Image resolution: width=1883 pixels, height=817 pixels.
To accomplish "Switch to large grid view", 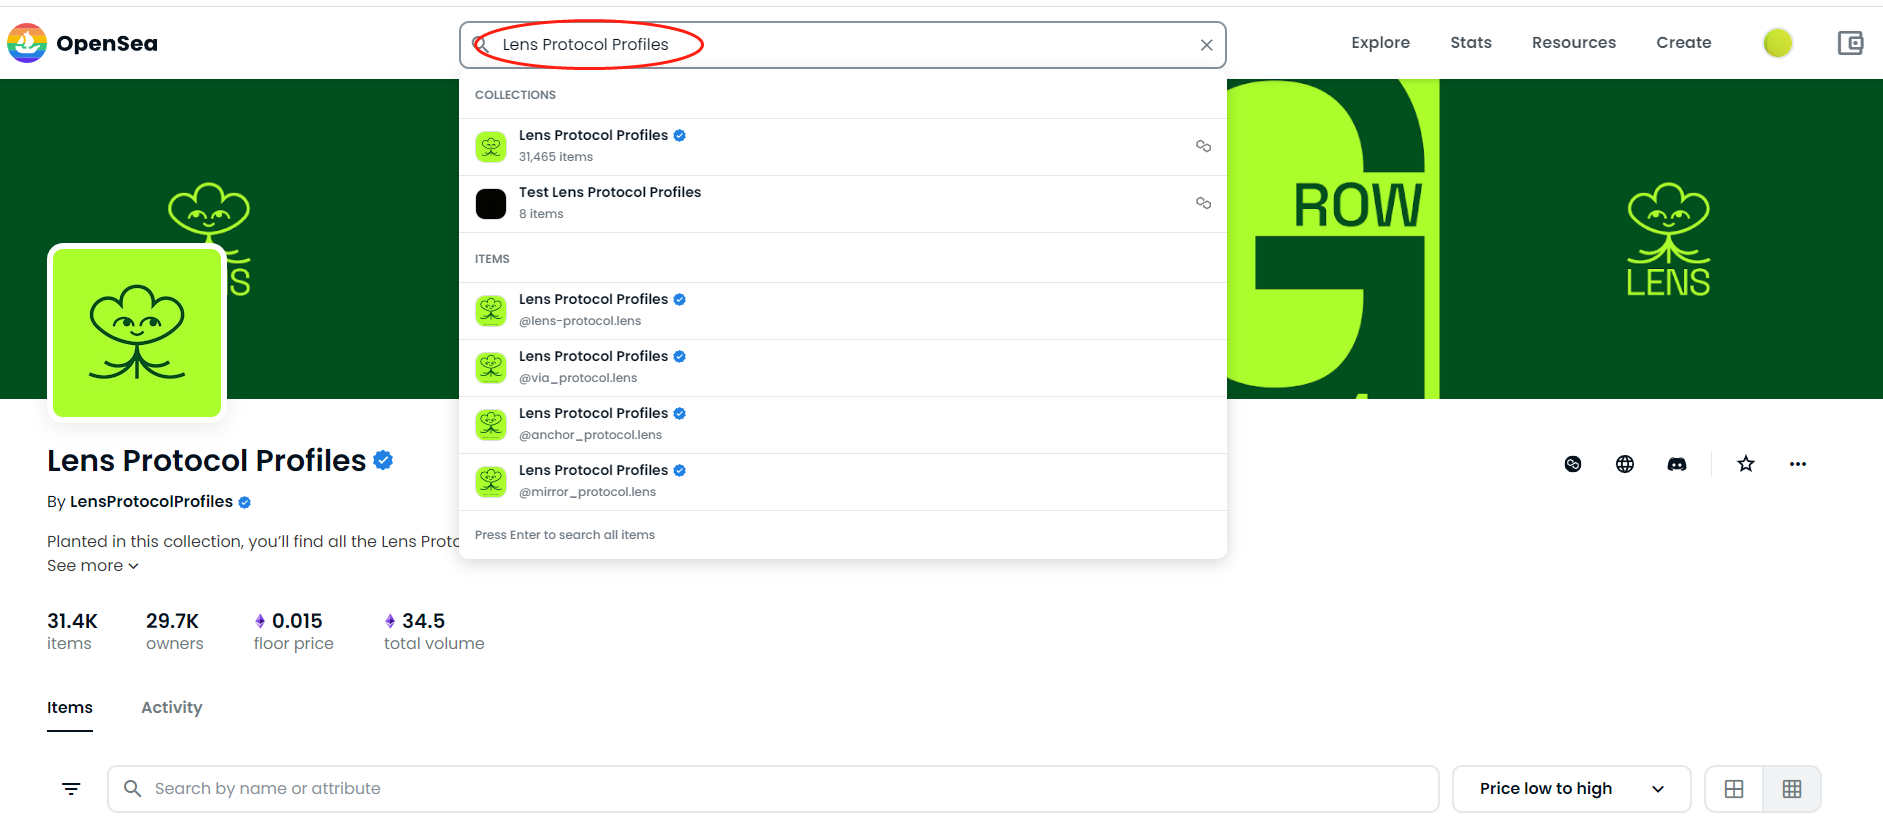I will tap(1734, 789).
